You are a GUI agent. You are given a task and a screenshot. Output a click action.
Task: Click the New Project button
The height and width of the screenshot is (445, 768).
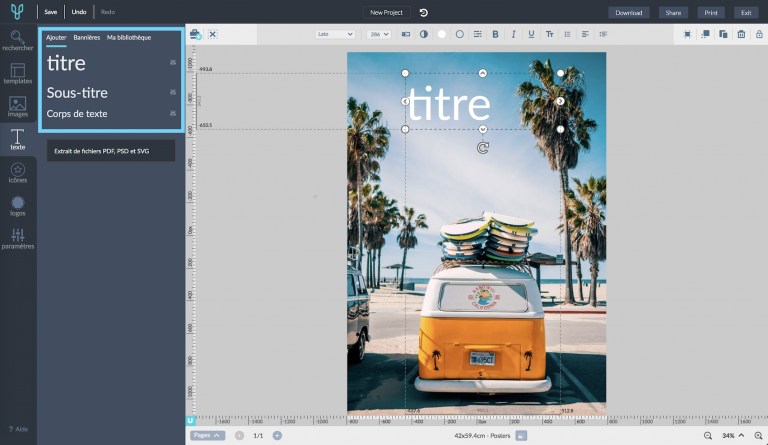click(x=387, y=13)
